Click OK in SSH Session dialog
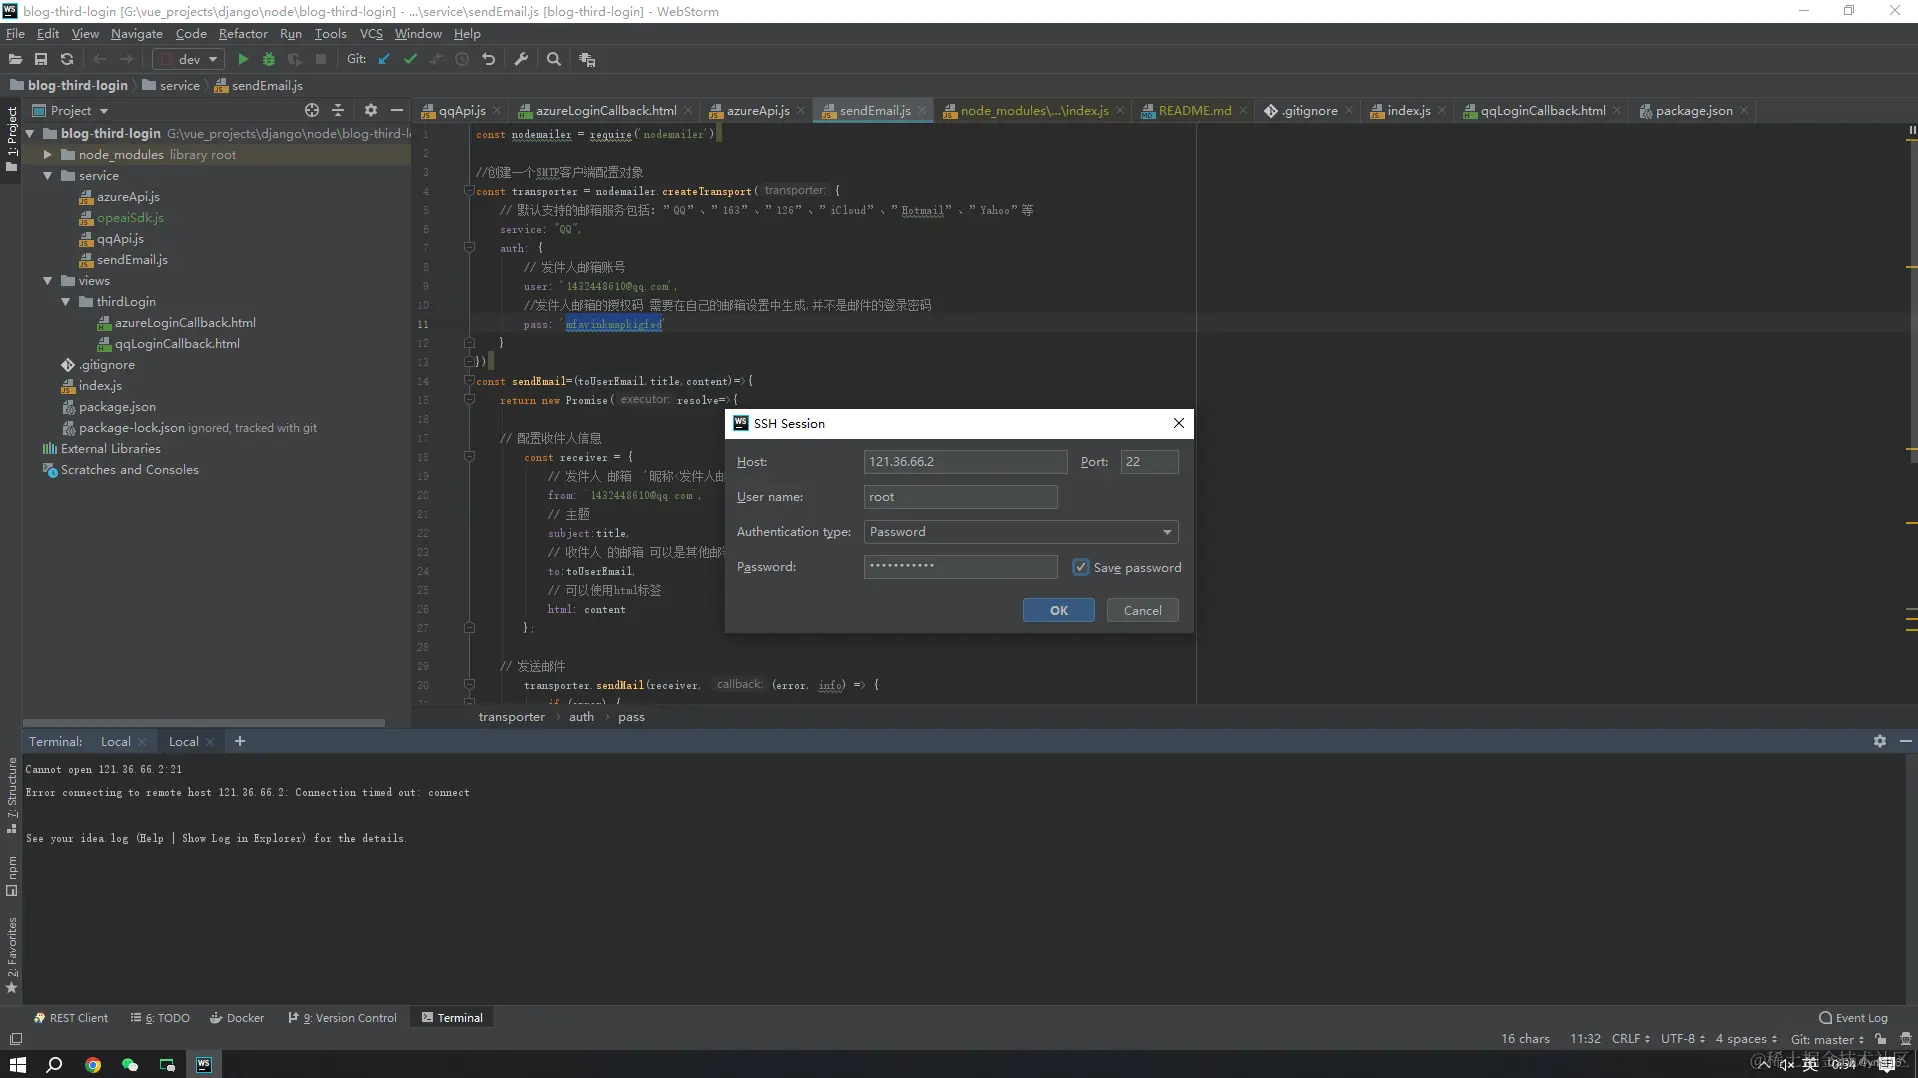Image resolution: width=1918 pixels, height=1078 pixels. click(x=1059, y=610)
